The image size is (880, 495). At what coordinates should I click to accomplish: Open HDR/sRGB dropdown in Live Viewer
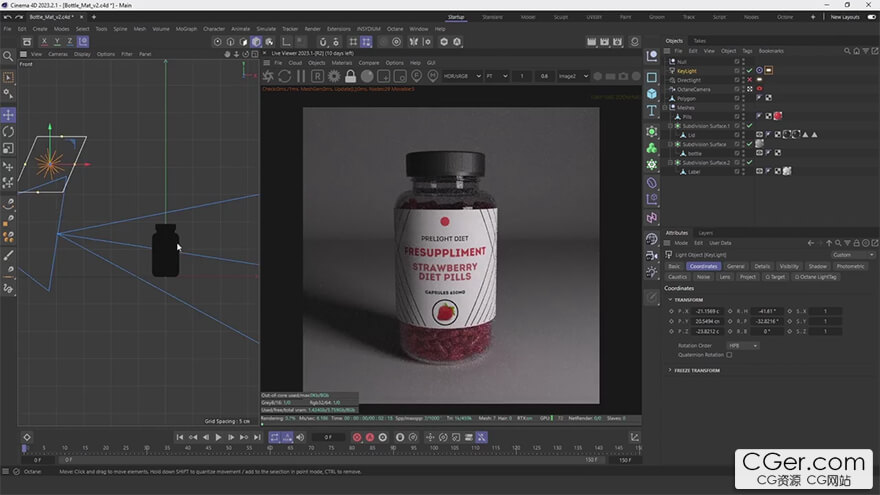462,76
